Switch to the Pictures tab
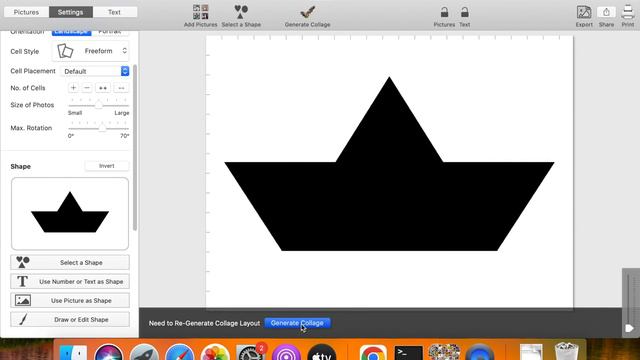This screenshot has width=640, height=360. (x=26, y=12)
